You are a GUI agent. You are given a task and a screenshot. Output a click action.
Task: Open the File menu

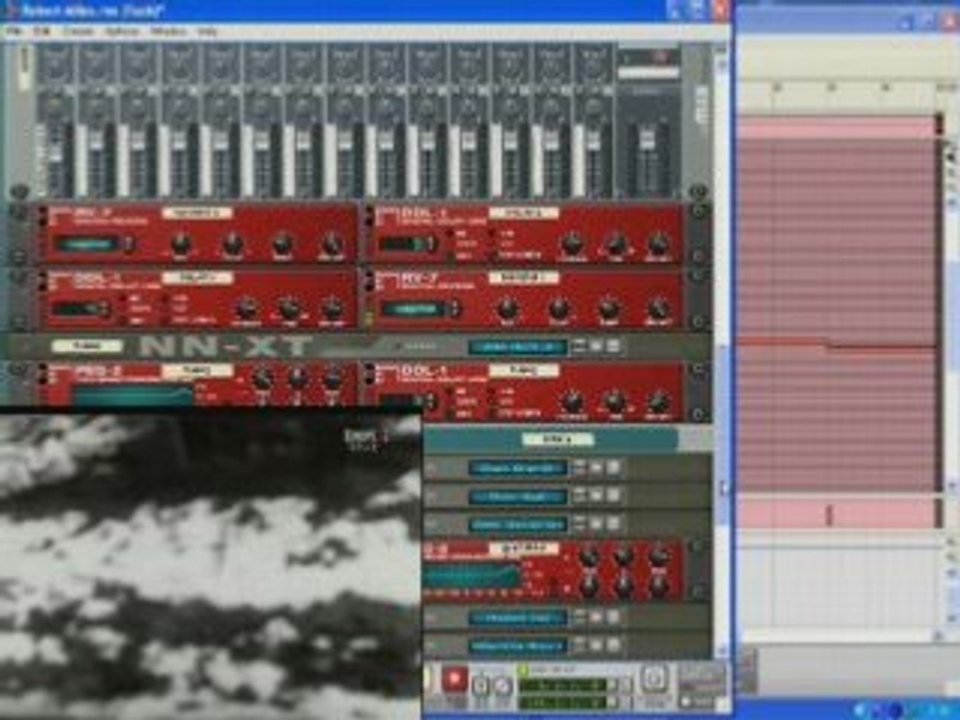15,31
